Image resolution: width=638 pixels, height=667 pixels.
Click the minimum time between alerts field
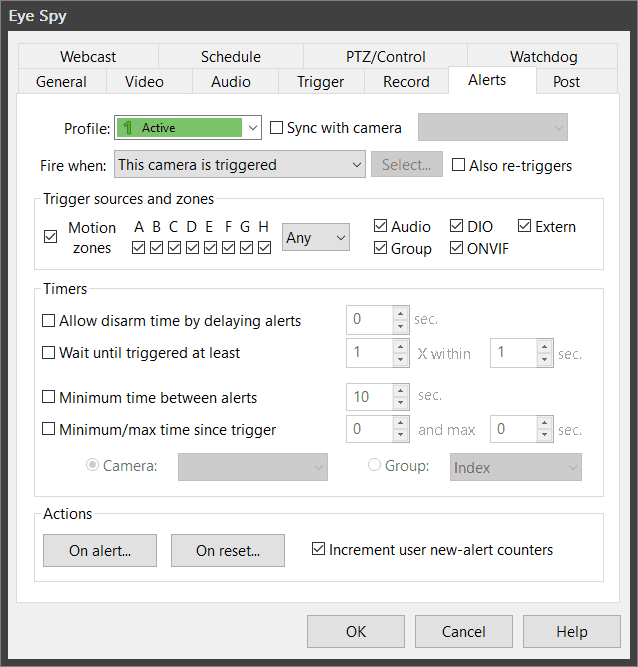[370, 397]
